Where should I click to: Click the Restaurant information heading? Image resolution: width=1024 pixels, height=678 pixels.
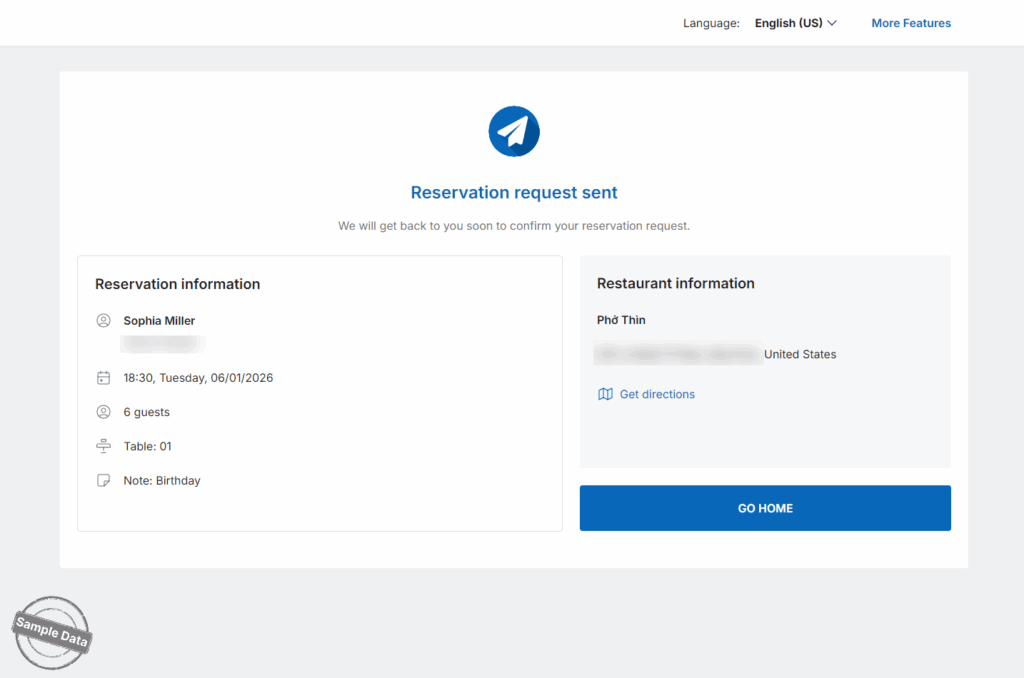click(x=676, y=284)
